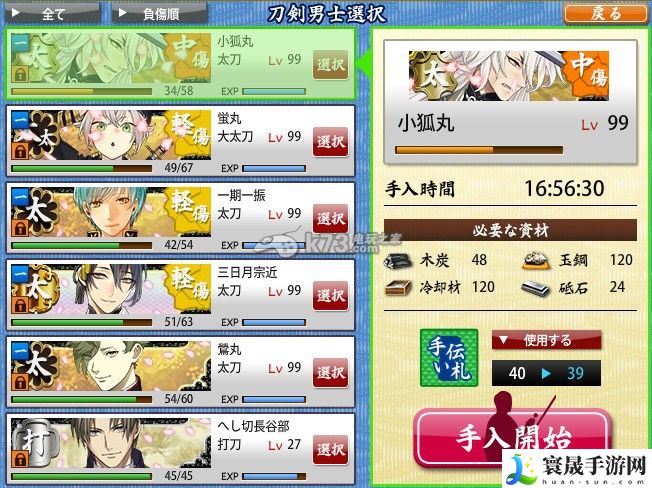Expand the 使用する help token dropdown

coord(546,340)
